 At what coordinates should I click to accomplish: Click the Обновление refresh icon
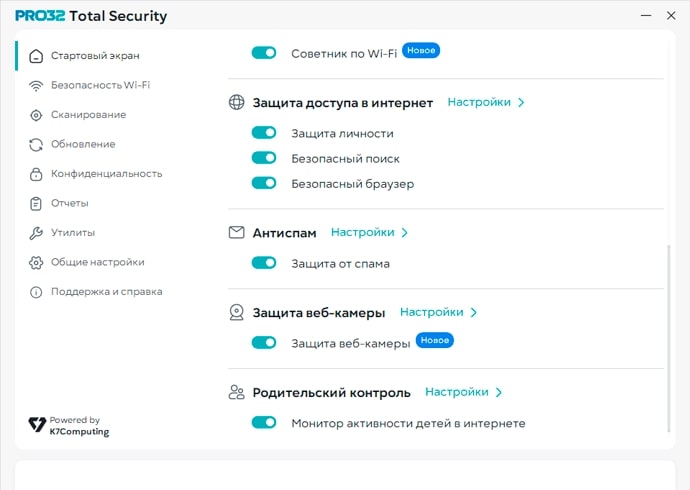(37, 144)
